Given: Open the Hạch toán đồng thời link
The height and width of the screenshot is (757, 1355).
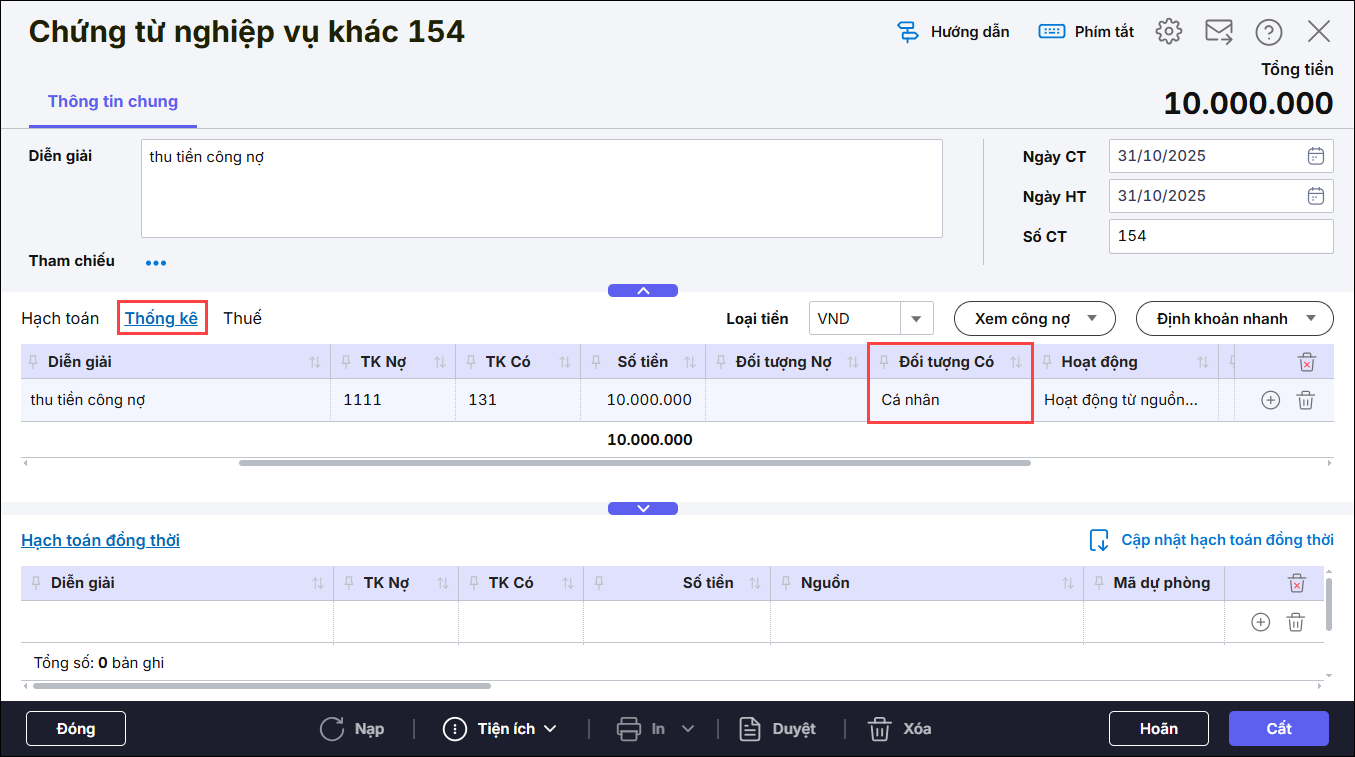Looking at the screenshot, I should coord(100,540).
